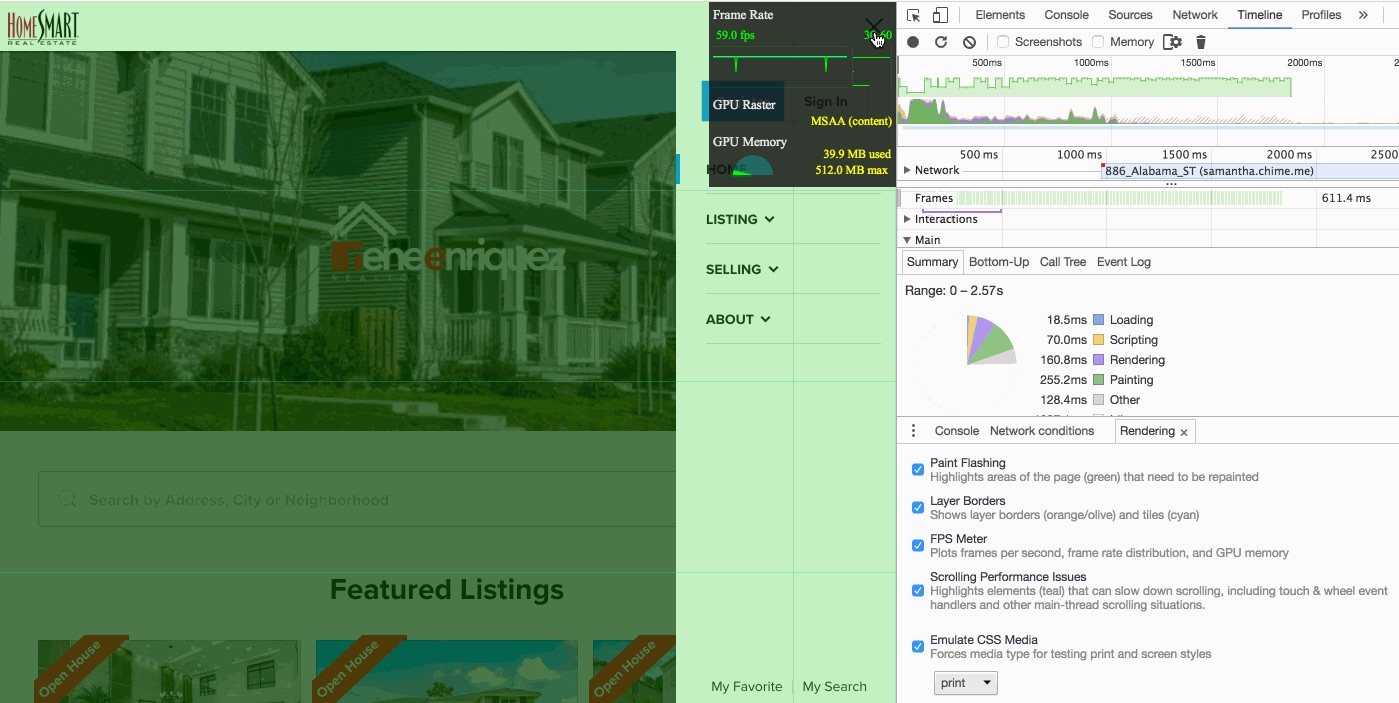Open the timeline capture settings gear
The height and width of the screenshot is (703, 1399).
coord(1172,42)
